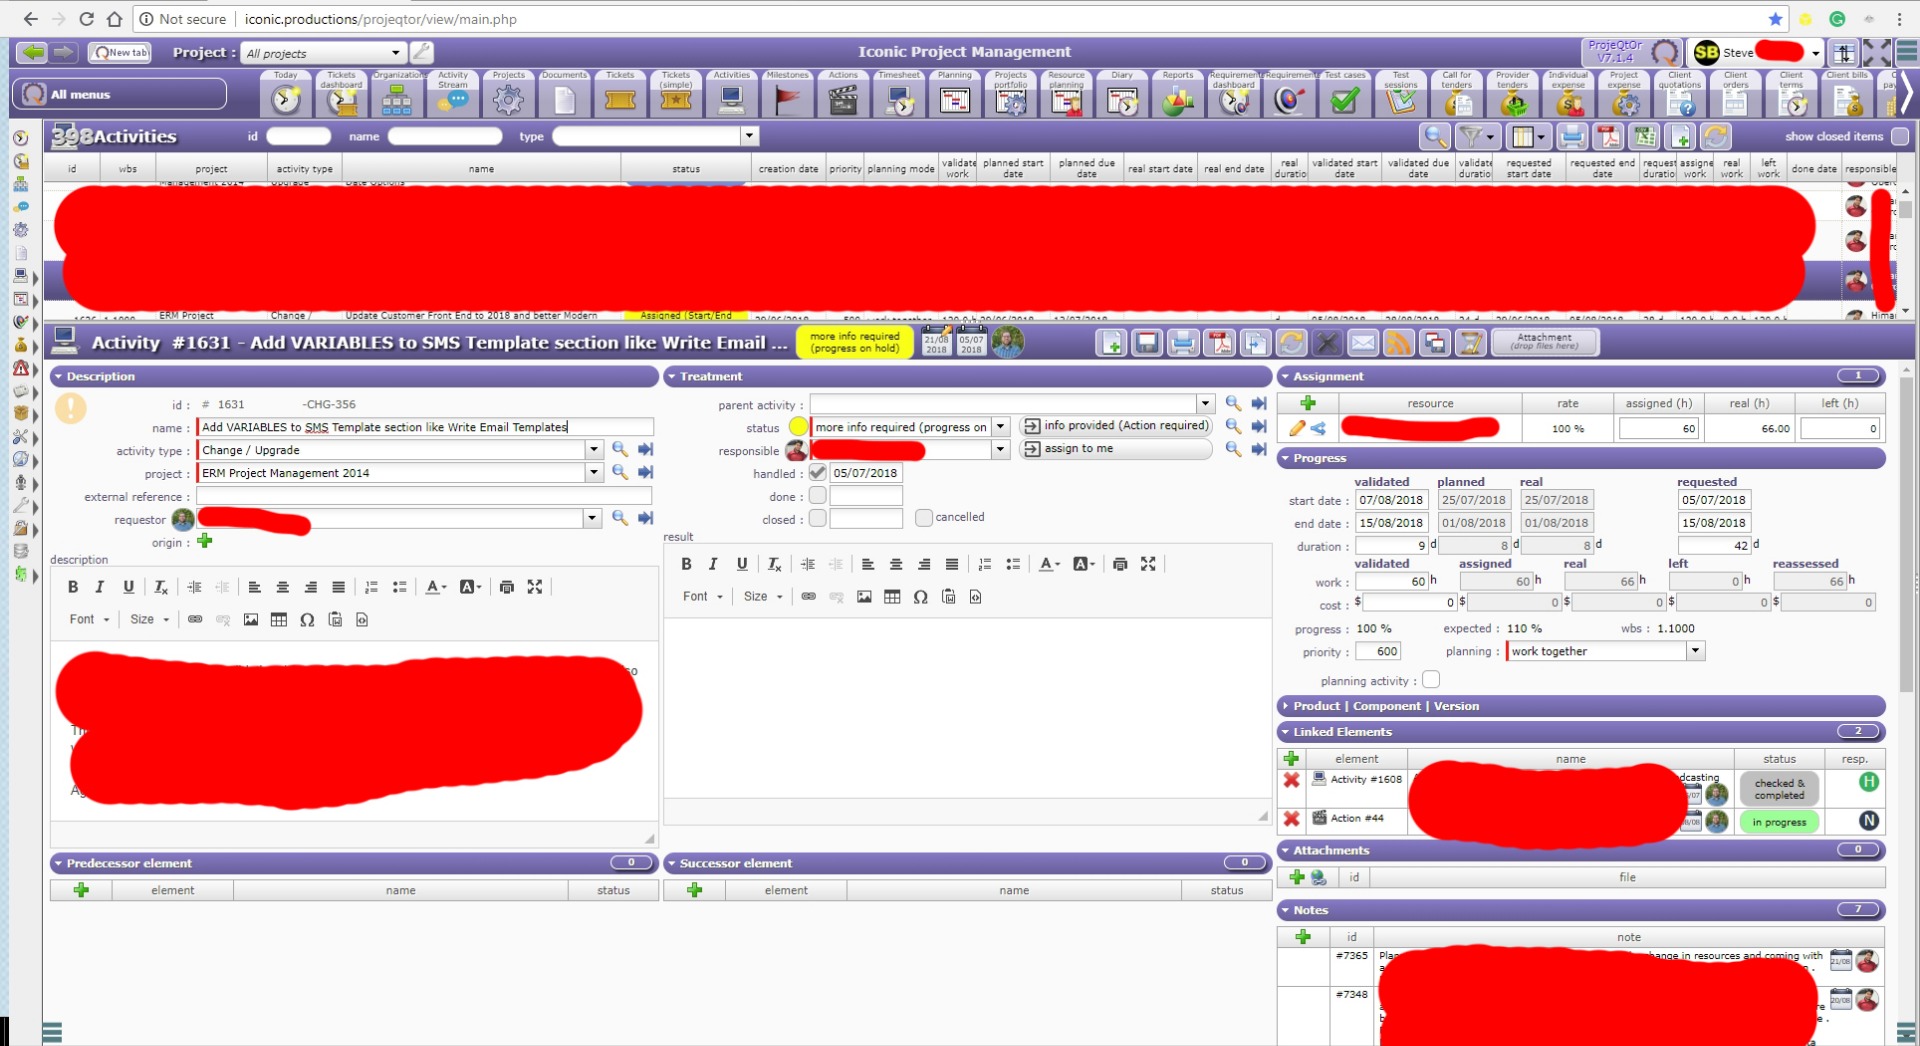Click the external reference input field

pos(424,496)
